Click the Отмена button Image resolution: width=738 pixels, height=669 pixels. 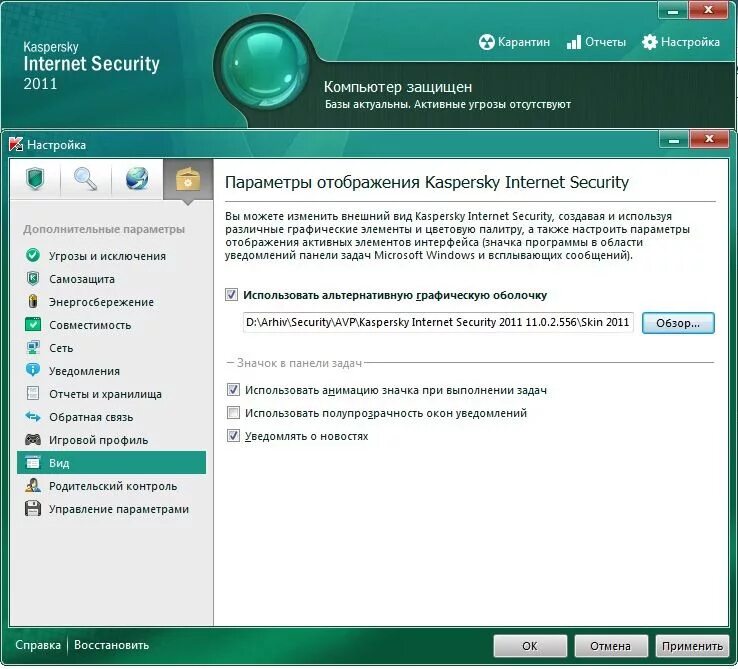coord(611,645)
